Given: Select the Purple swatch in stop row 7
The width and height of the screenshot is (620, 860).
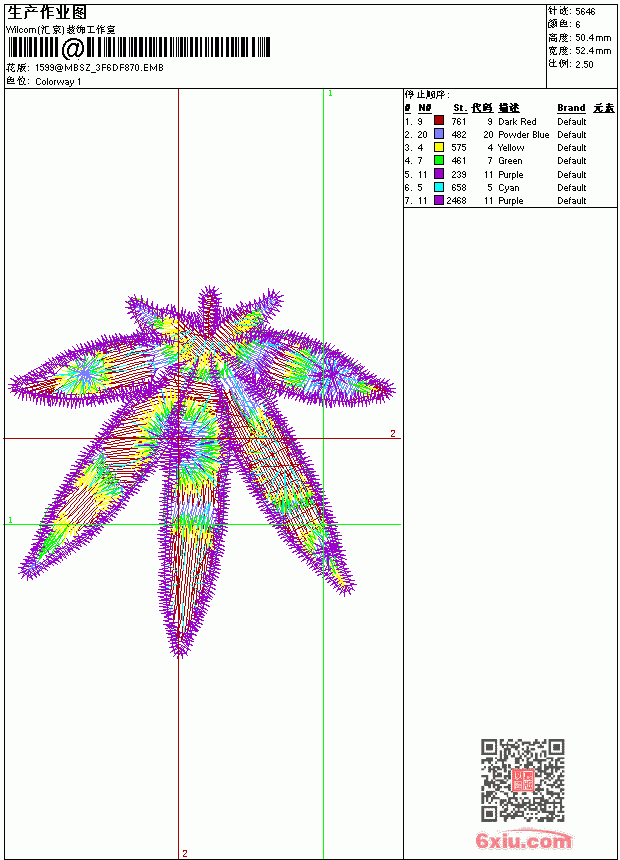Looking at the screenshot, I should pos(439,200).
